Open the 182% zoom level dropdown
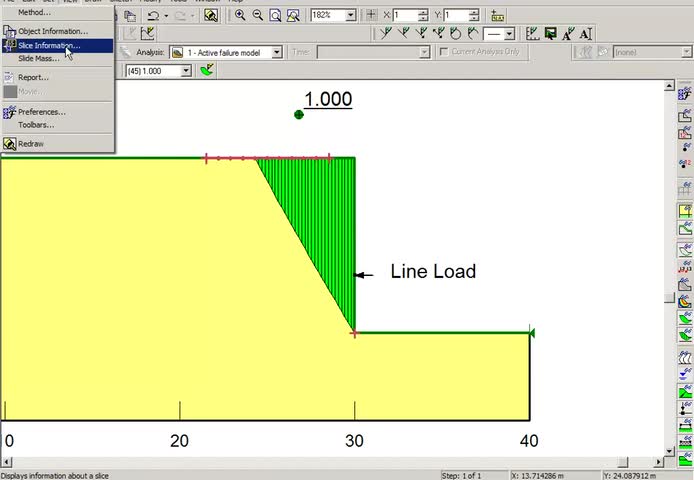 tap(351, 15)
